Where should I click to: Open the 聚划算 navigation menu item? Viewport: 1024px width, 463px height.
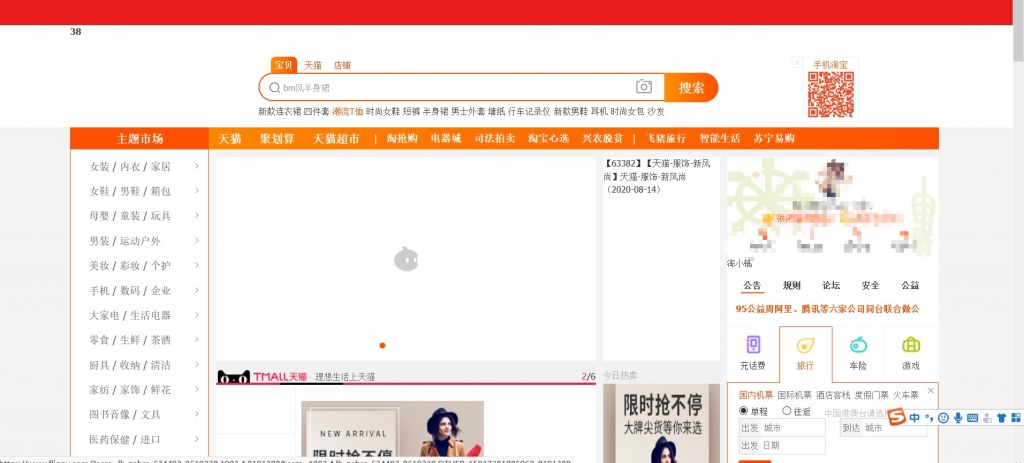point(277,139)
